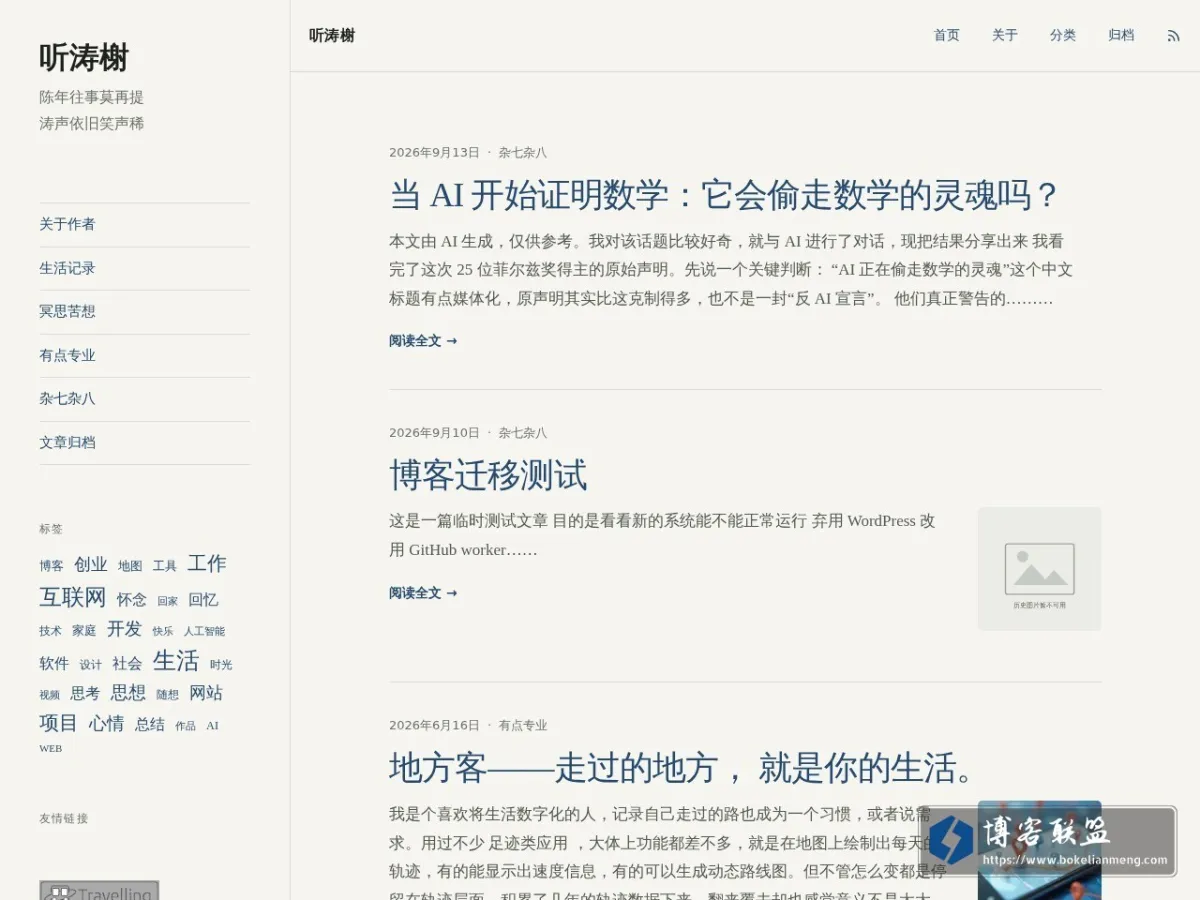Select the 技术 tag
The image size is (1200, 900).
pos(50,631)
